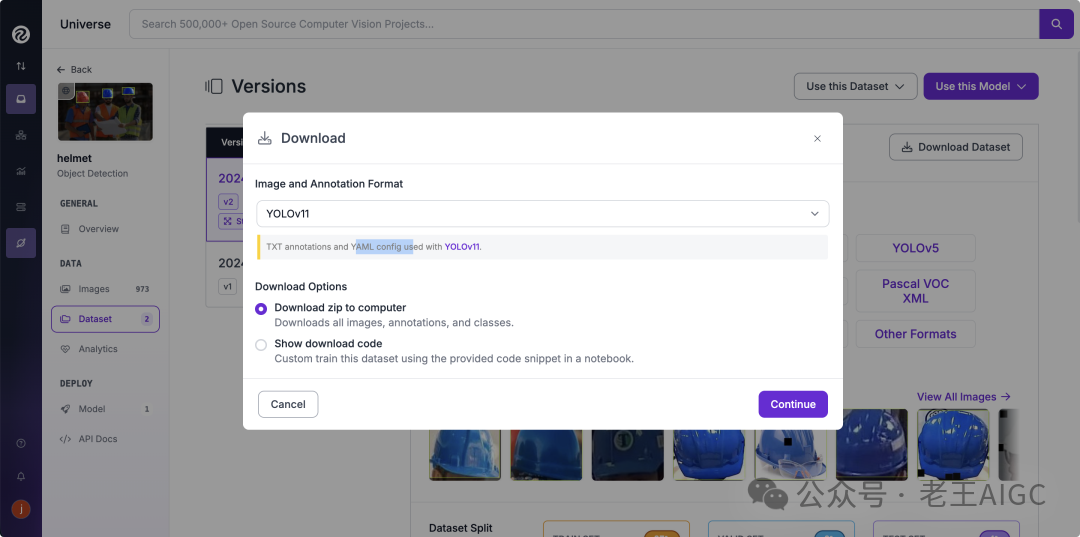1080x537 pixels.
Task: Click the Roboflow logo icon
Action: 21,34
